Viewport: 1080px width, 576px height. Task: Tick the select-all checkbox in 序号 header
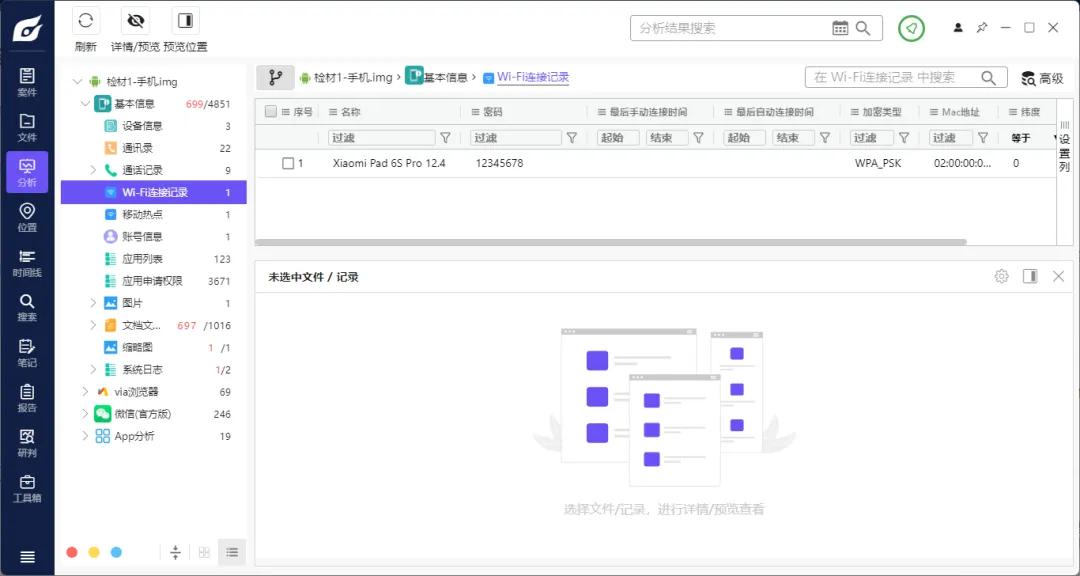click(x=271, y=112)
